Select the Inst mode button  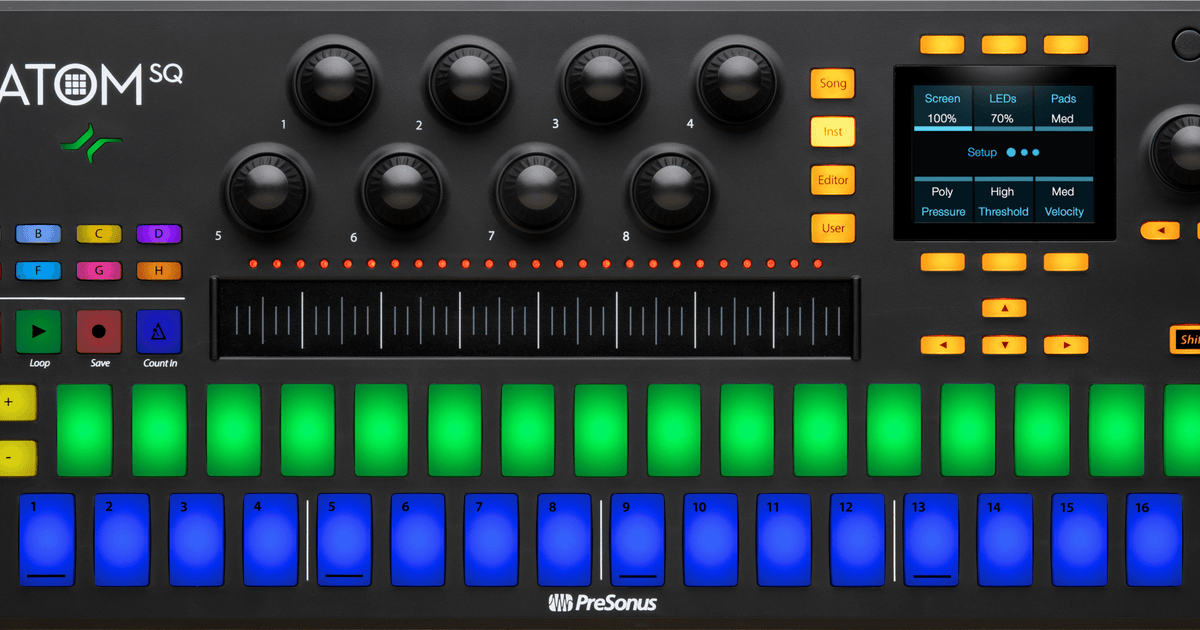coord(833,132)
